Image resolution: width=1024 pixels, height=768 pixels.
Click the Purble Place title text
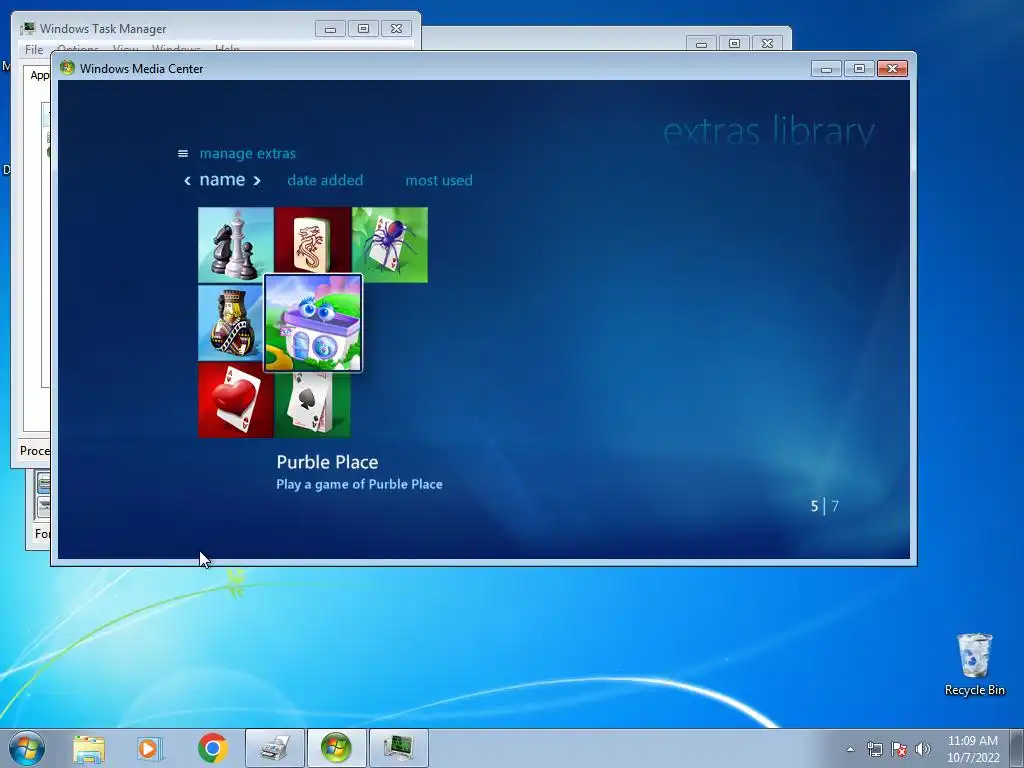click(x=327, y=462)
